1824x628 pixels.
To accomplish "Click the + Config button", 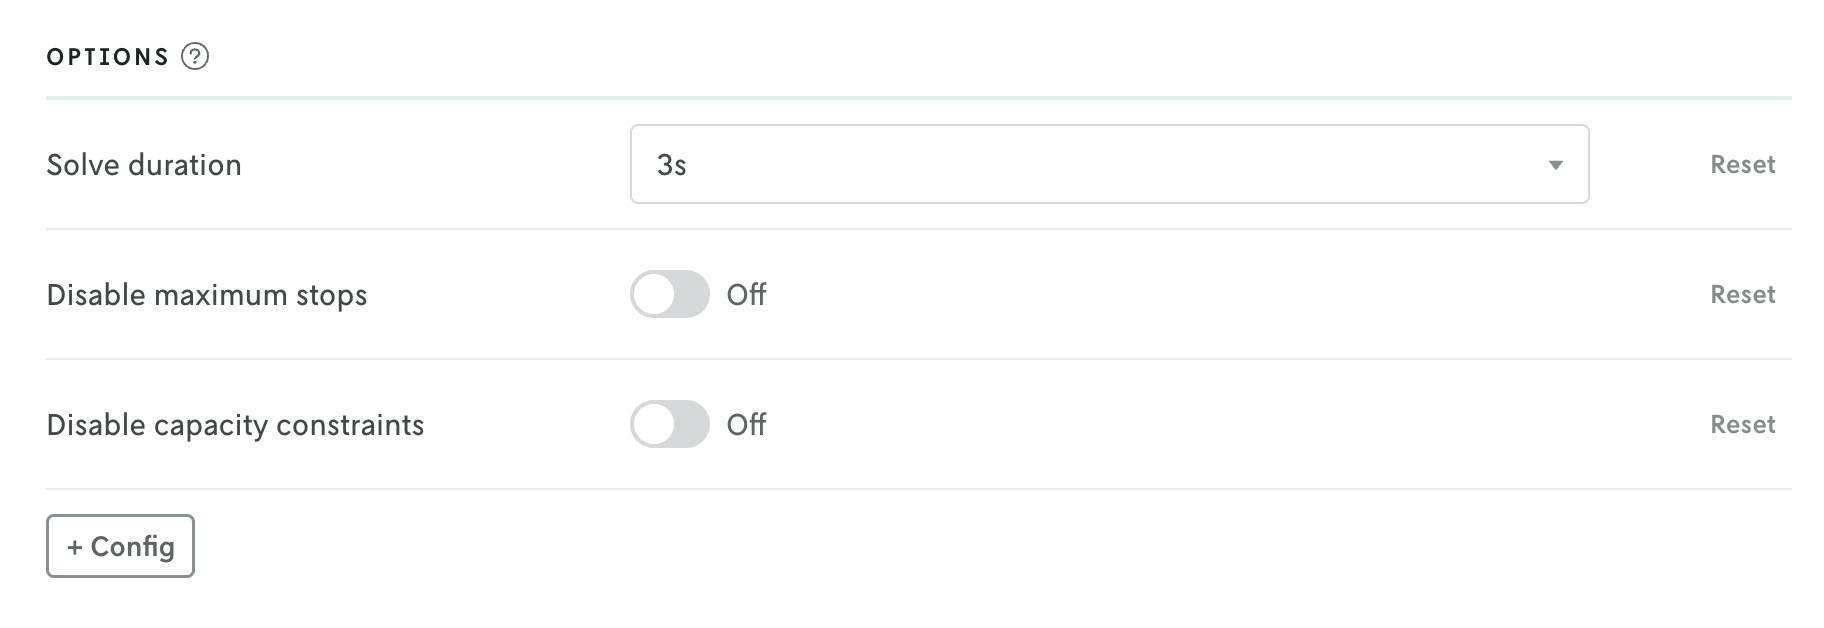I will (x=120, y=546).
